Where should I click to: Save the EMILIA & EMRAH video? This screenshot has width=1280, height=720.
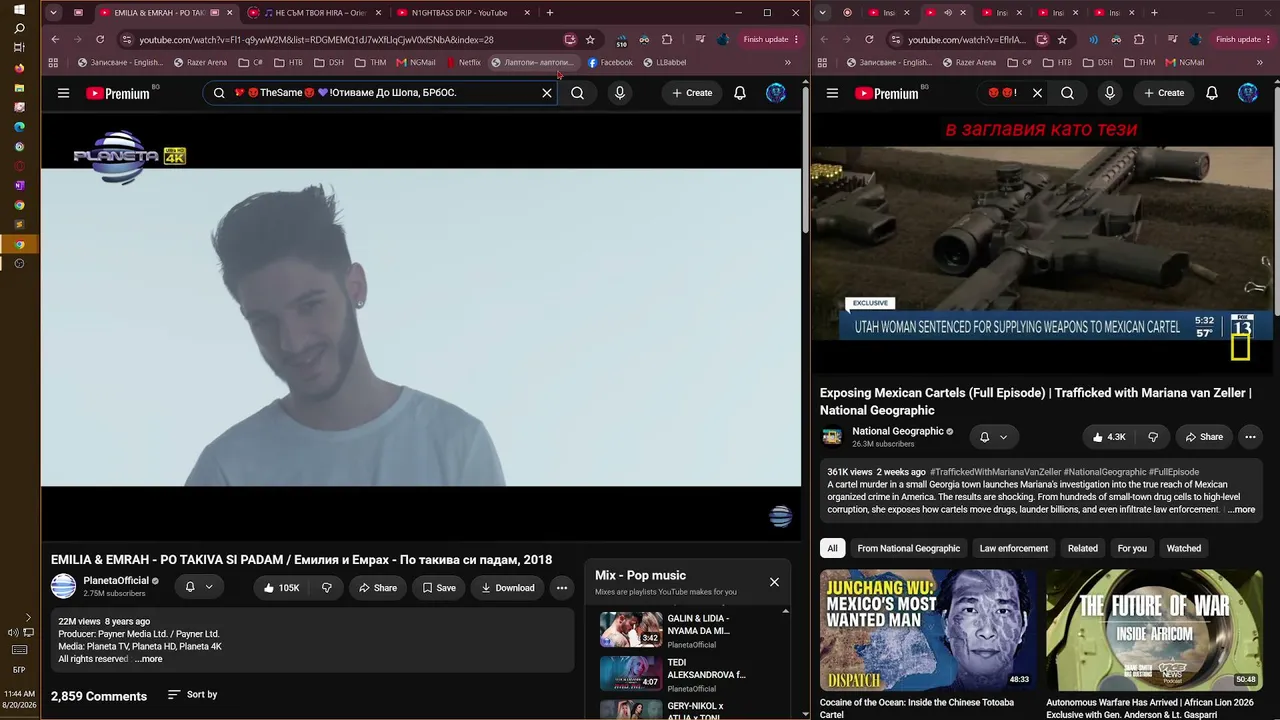[x=438, y=588]
